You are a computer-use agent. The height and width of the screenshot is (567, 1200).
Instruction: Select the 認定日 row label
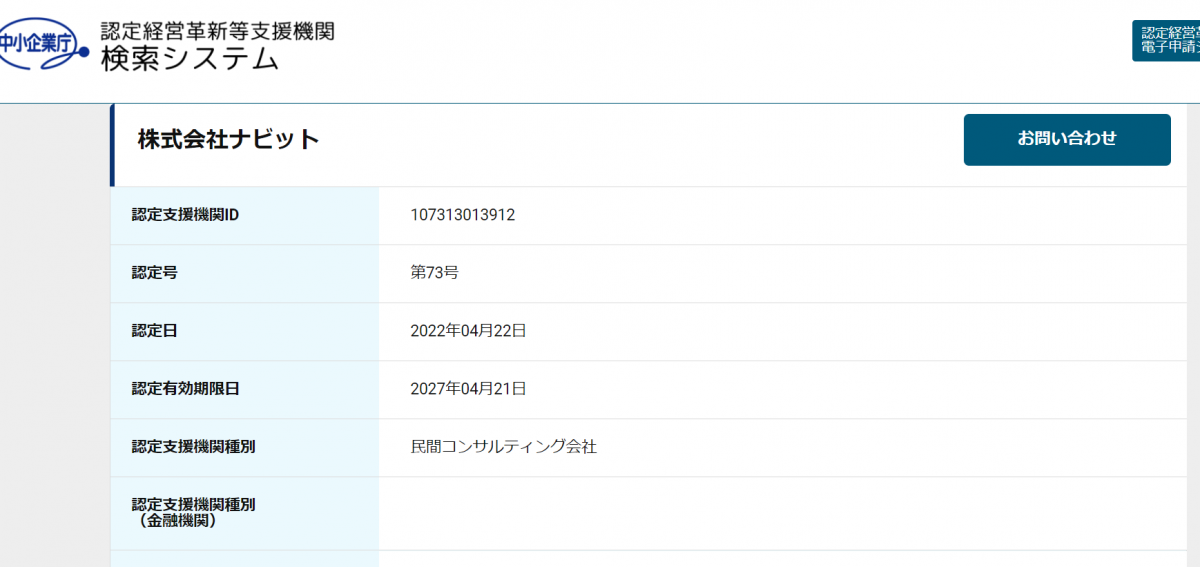[155, 331]
